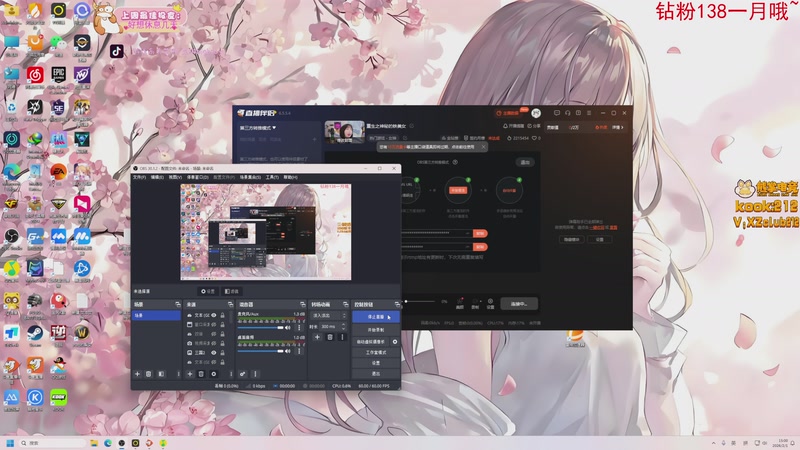The image size is (800, 450).
Task: Open the 录制 record icon in the live companion's bottom bar
Action: 475,304
